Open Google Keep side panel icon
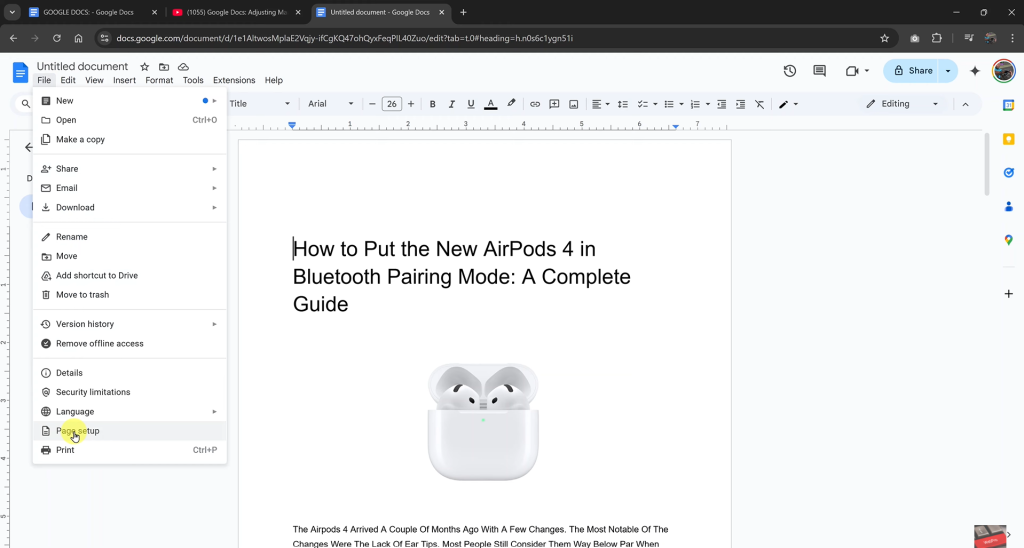 1008,139
